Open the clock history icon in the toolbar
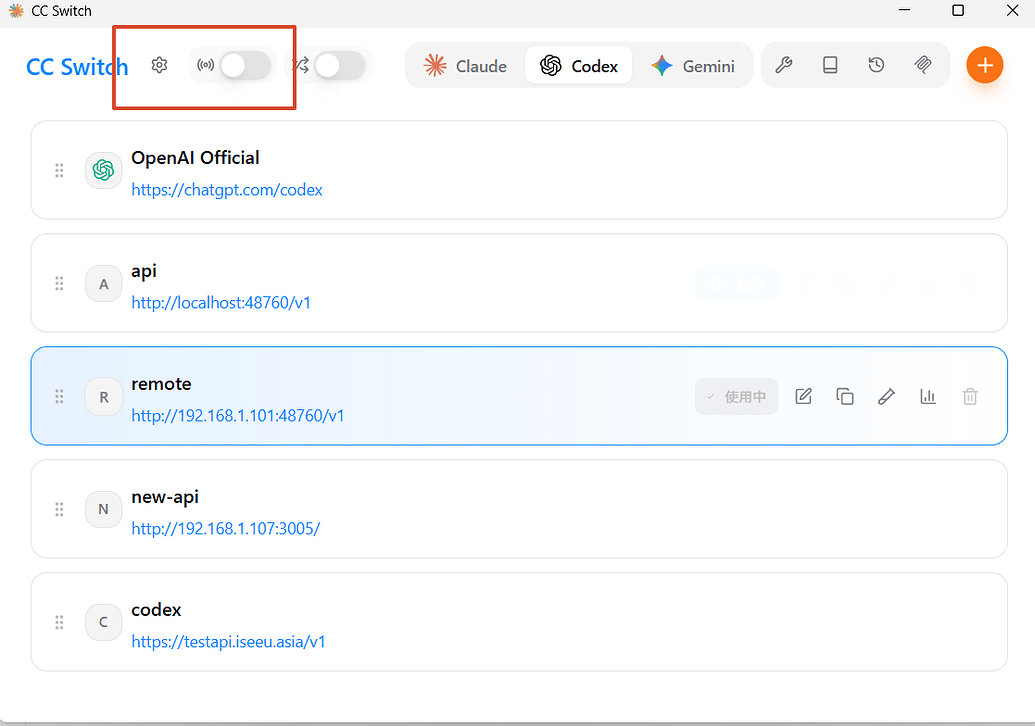Viewport: 1035px width, 726px height. point(876,65)
